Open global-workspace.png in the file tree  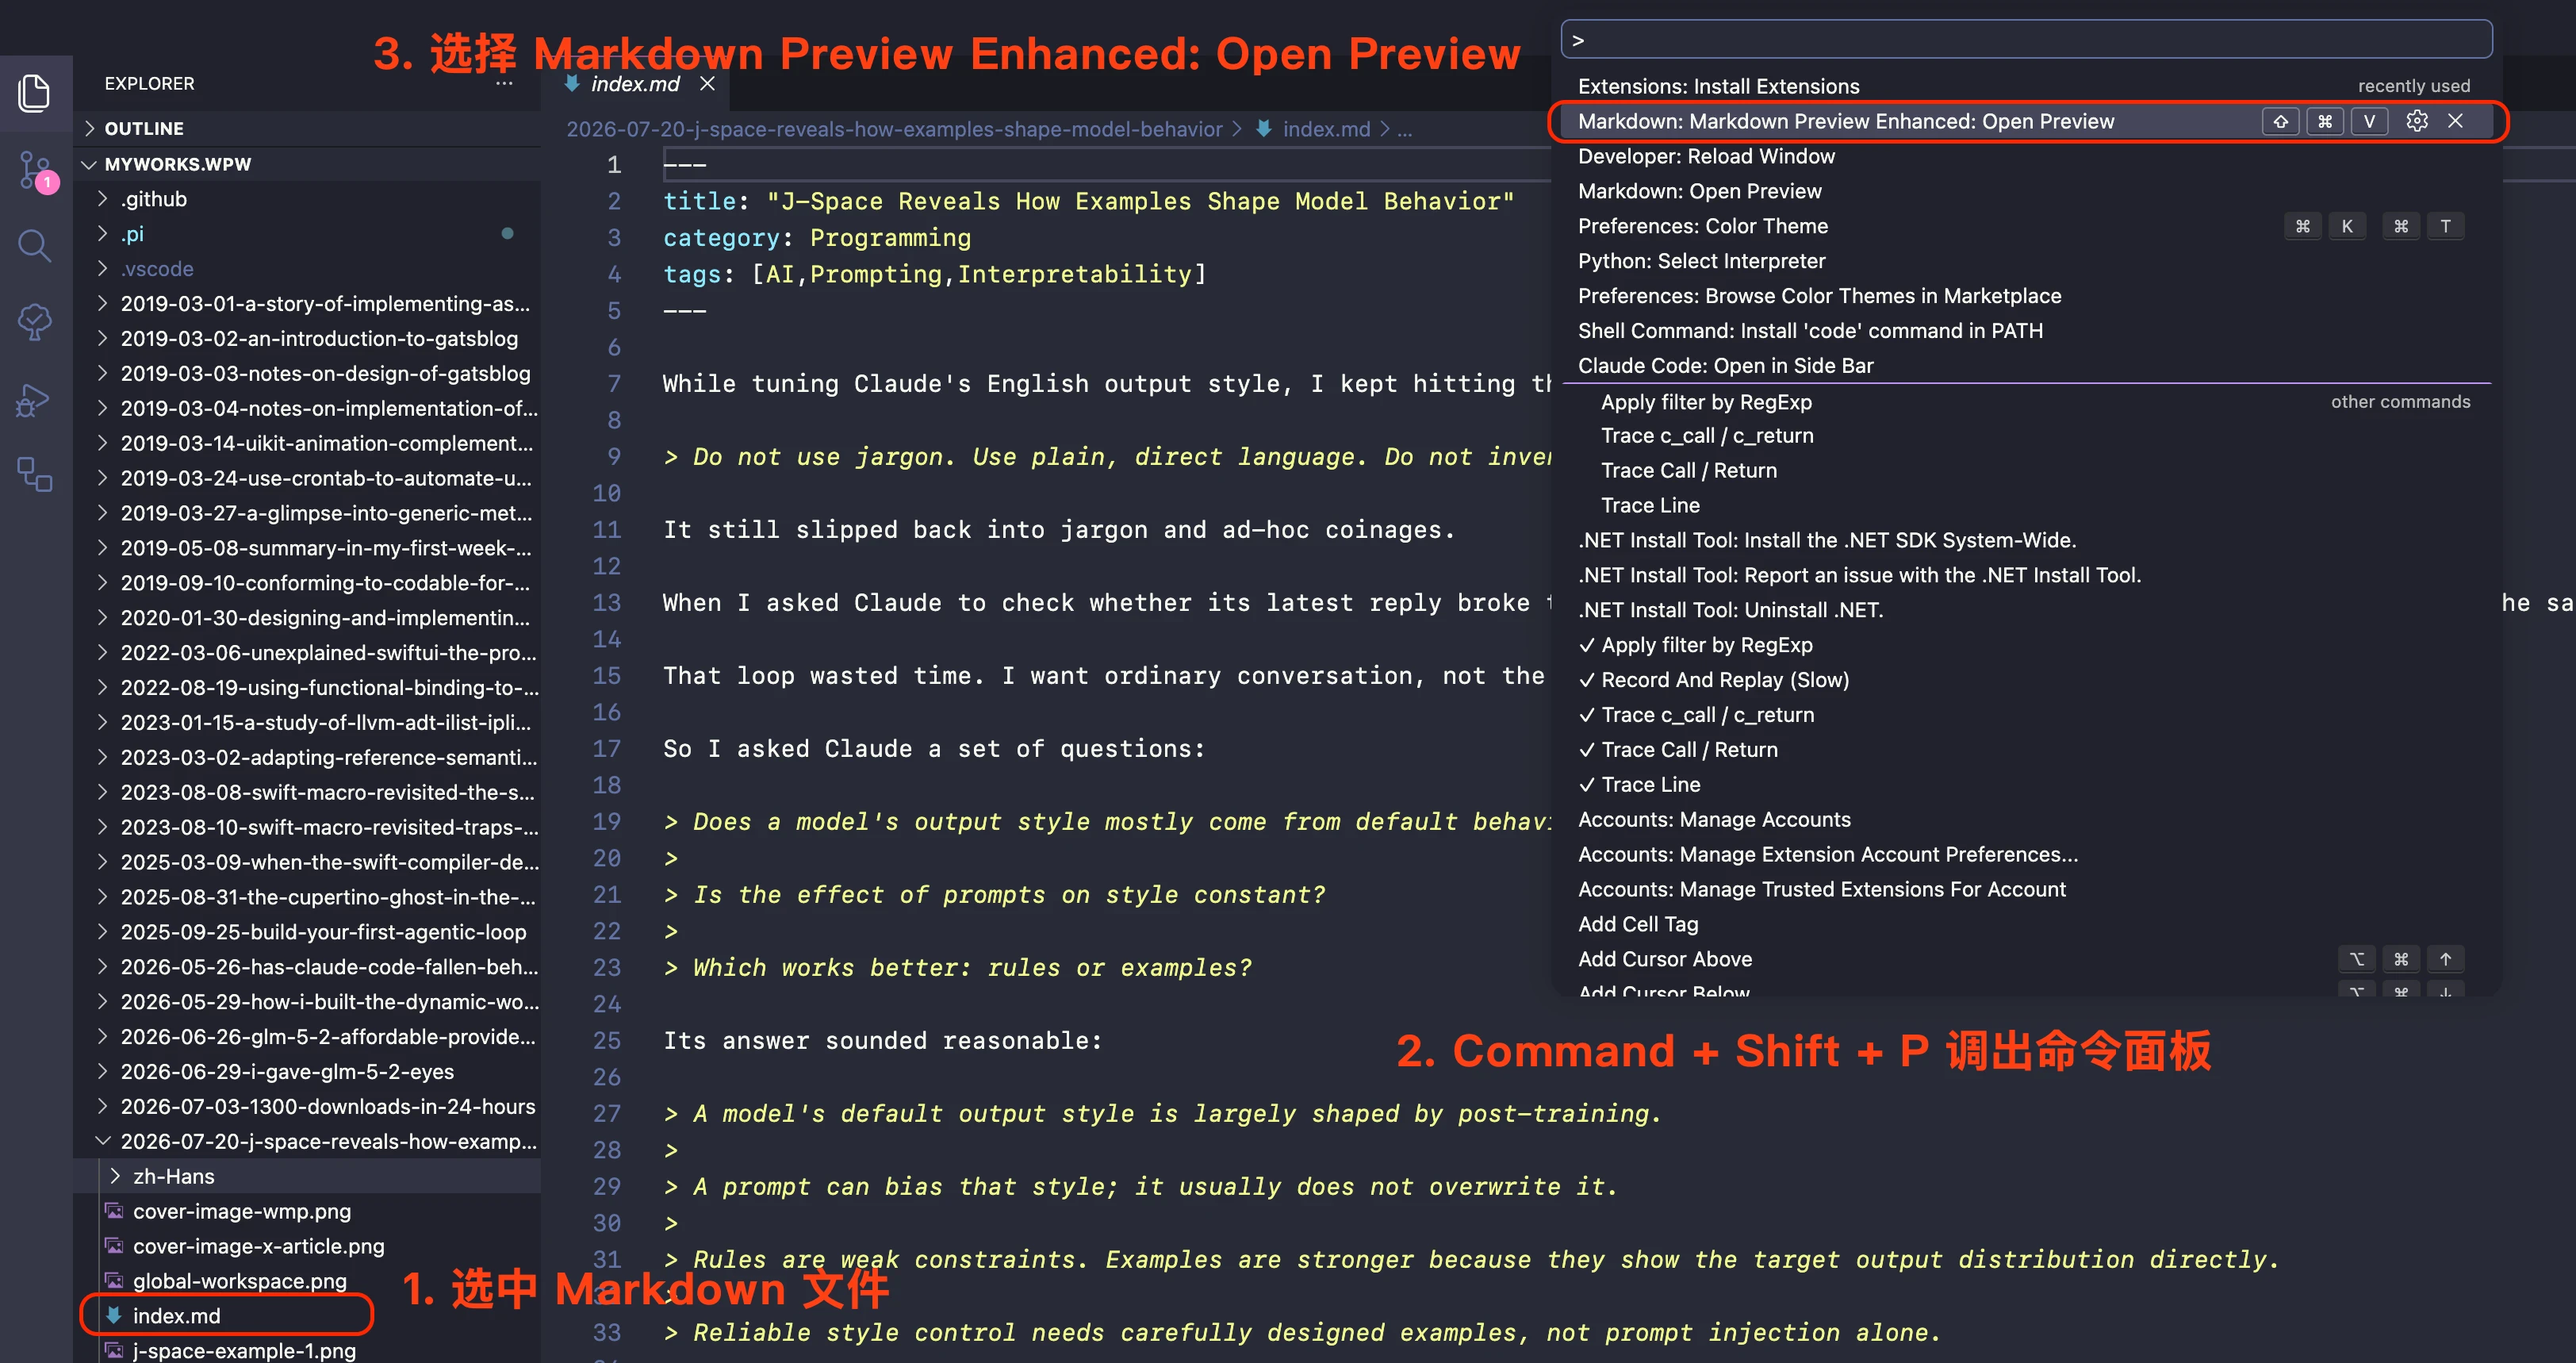pos(307,1281)
